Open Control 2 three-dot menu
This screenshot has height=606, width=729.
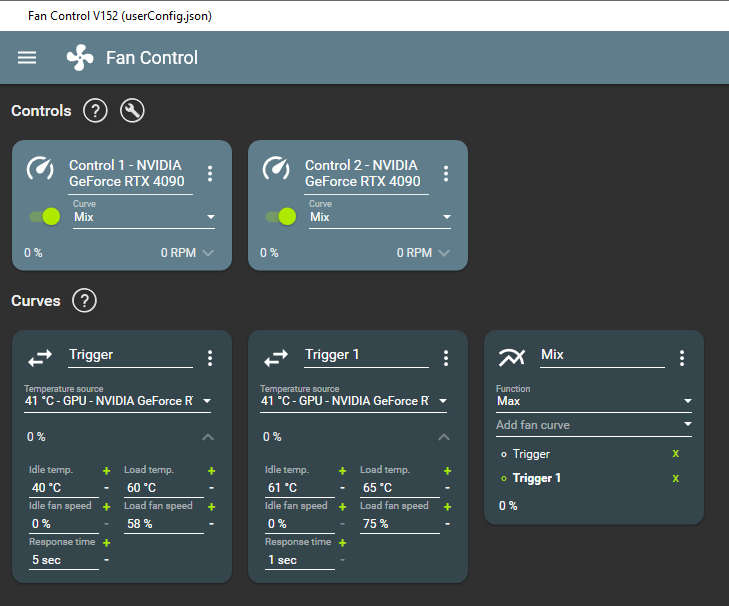tap(446, 173)
